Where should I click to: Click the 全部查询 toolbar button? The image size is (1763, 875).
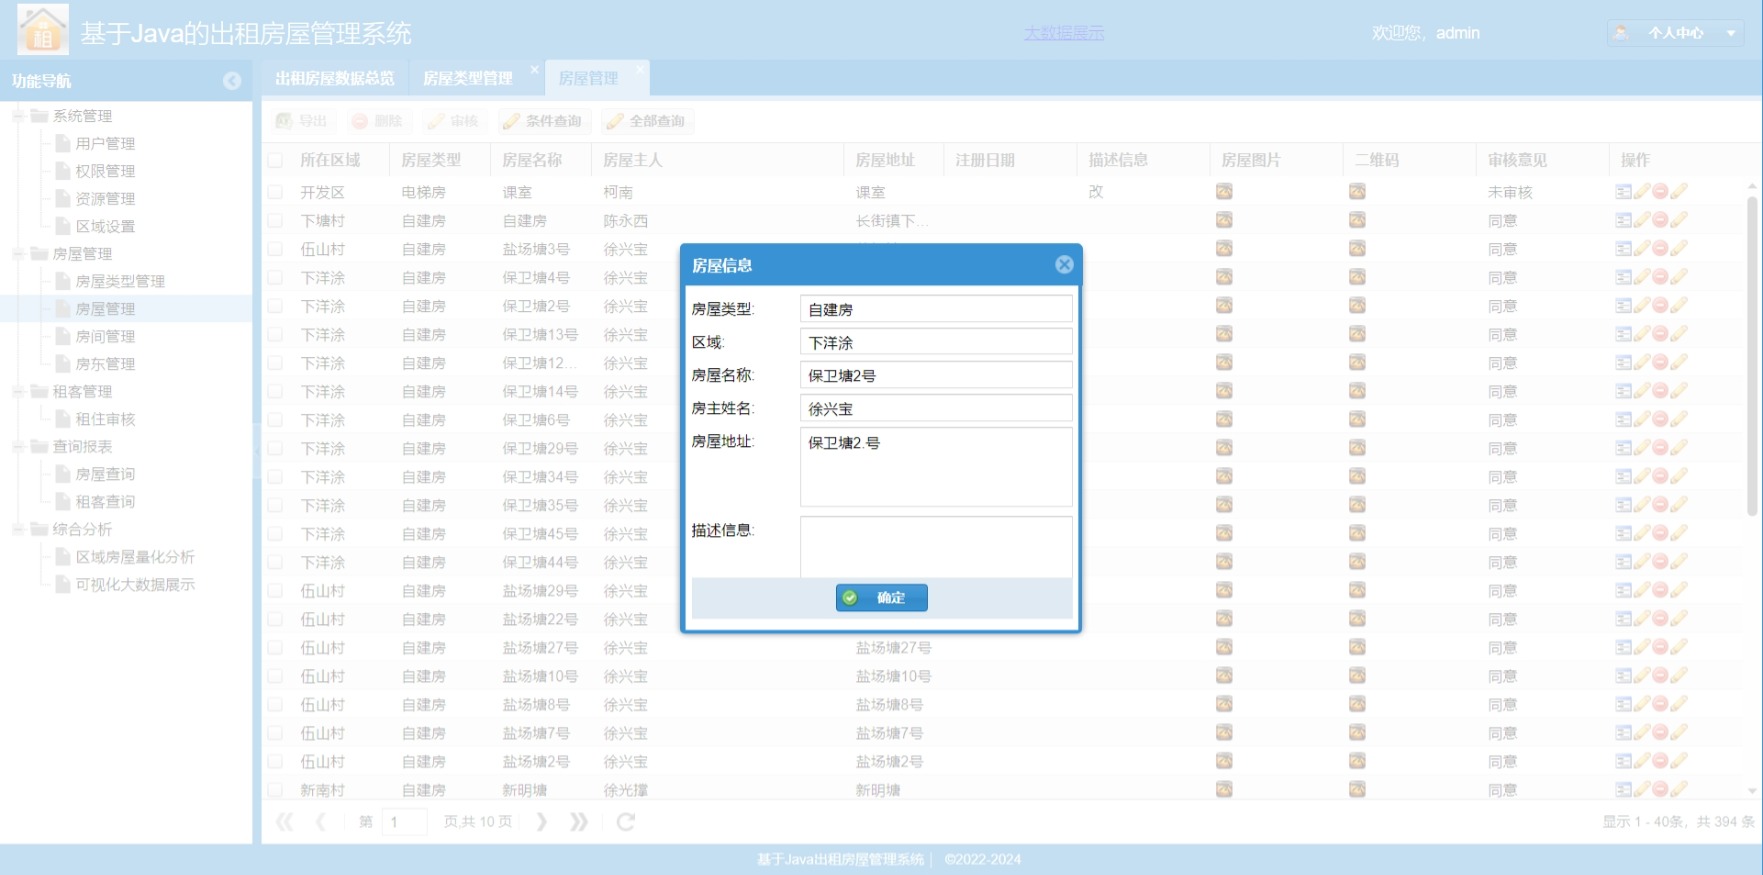point(646,121)
